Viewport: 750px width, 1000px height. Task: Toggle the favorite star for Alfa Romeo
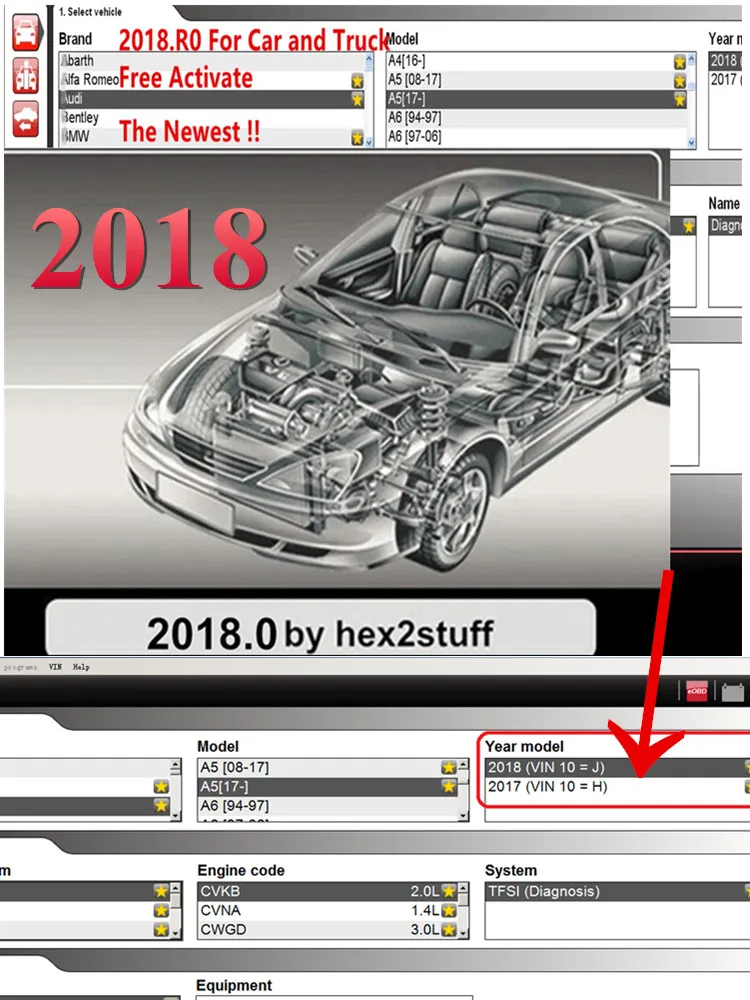pos(357,80)
